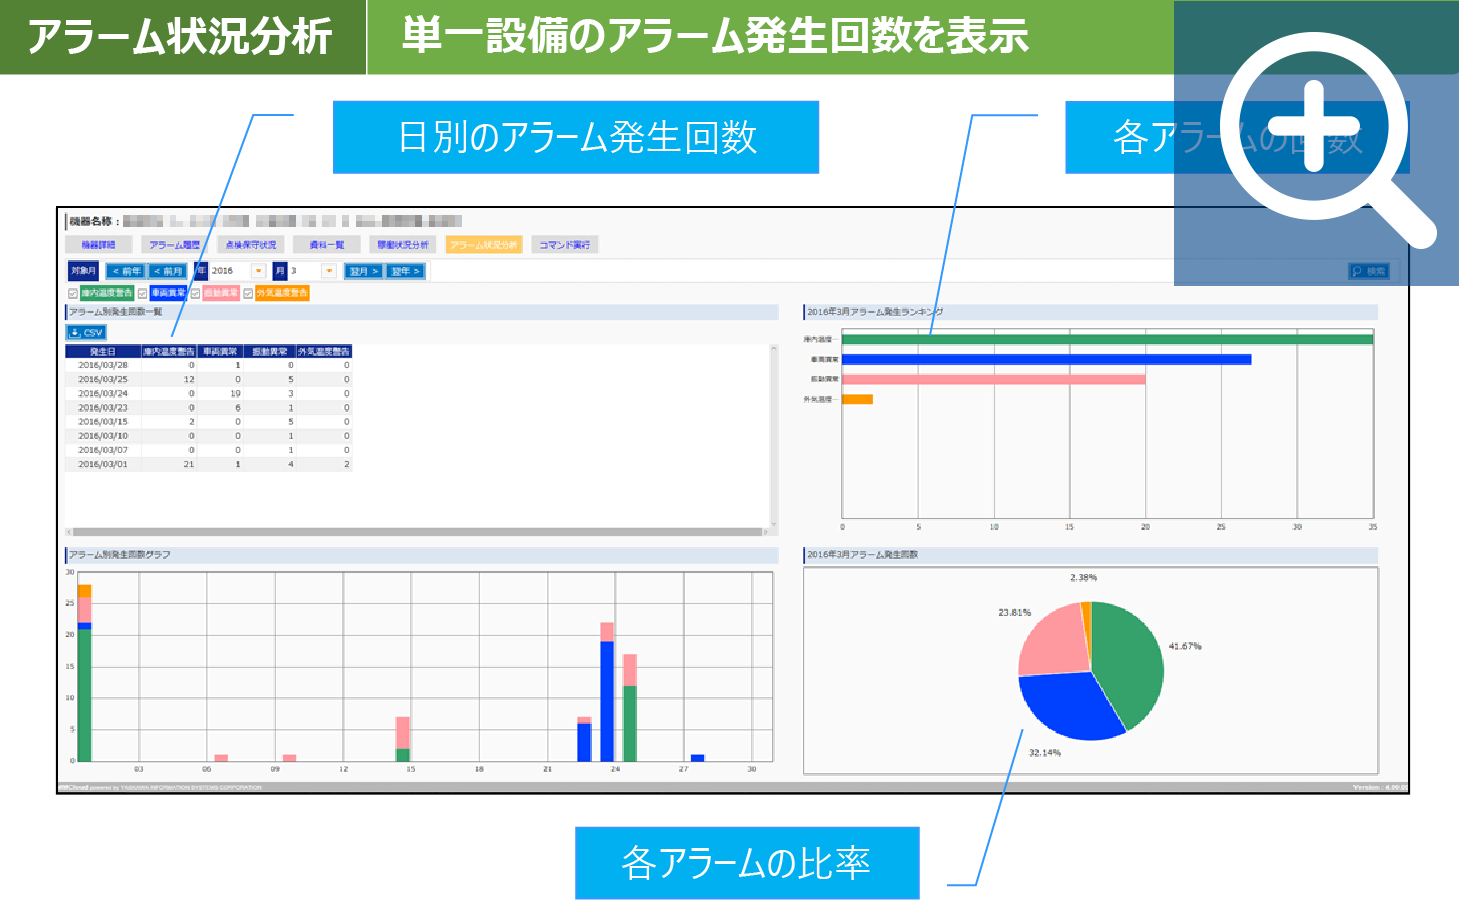Viewport: 1459px width, 918px height.
Task: Click the 検索 search button
Action: (x=1368, y=271)
